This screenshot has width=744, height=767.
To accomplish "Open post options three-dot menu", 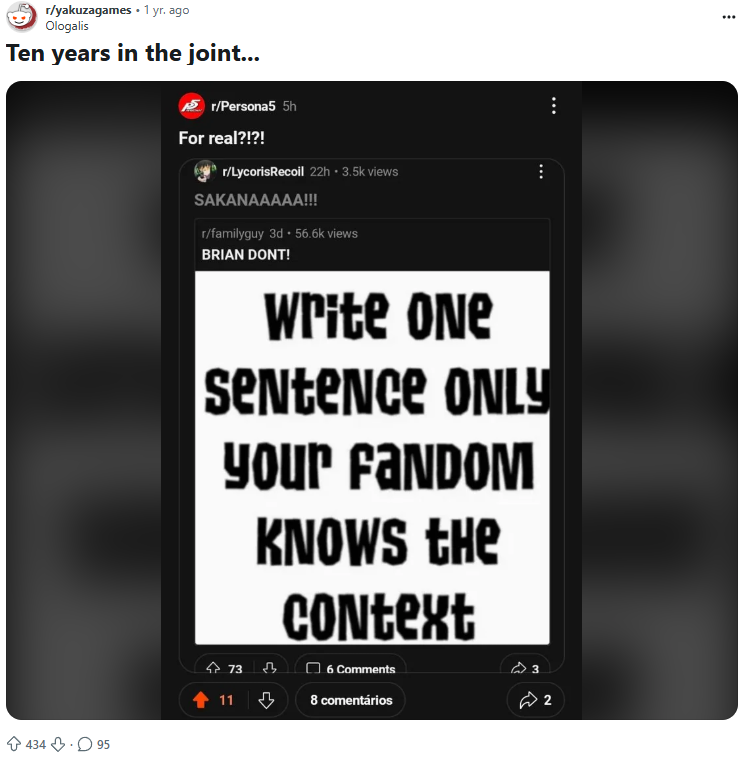I will pos(727,18).
